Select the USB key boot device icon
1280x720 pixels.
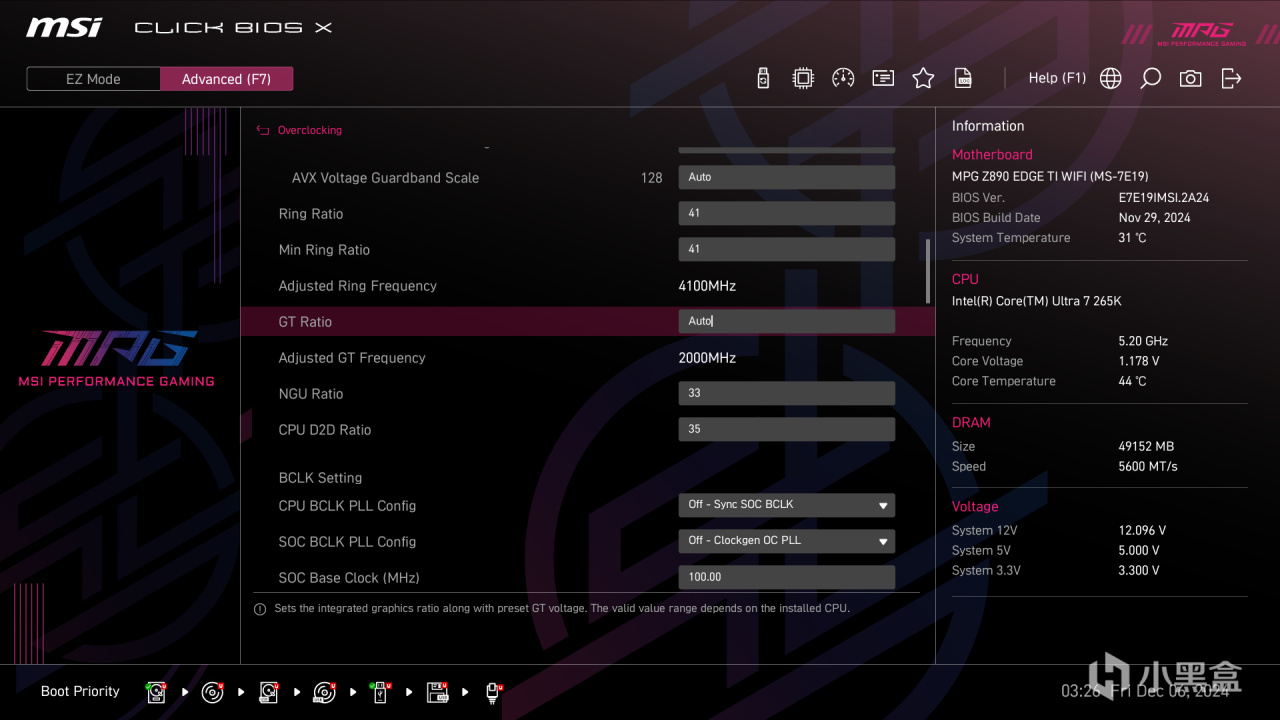tap(380, 692)
